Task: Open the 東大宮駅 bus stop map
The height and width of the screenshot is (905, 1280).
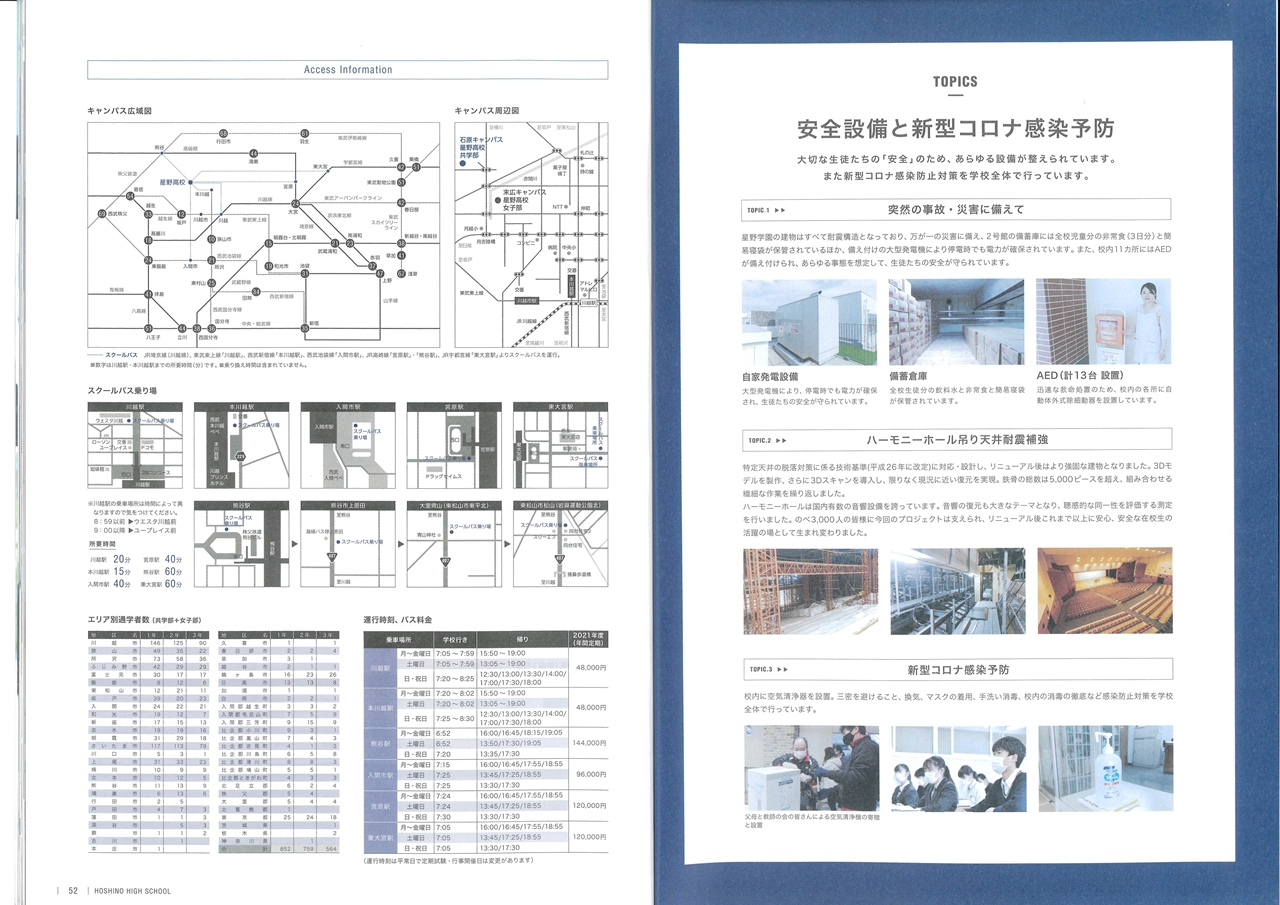Action: point(560,445)
